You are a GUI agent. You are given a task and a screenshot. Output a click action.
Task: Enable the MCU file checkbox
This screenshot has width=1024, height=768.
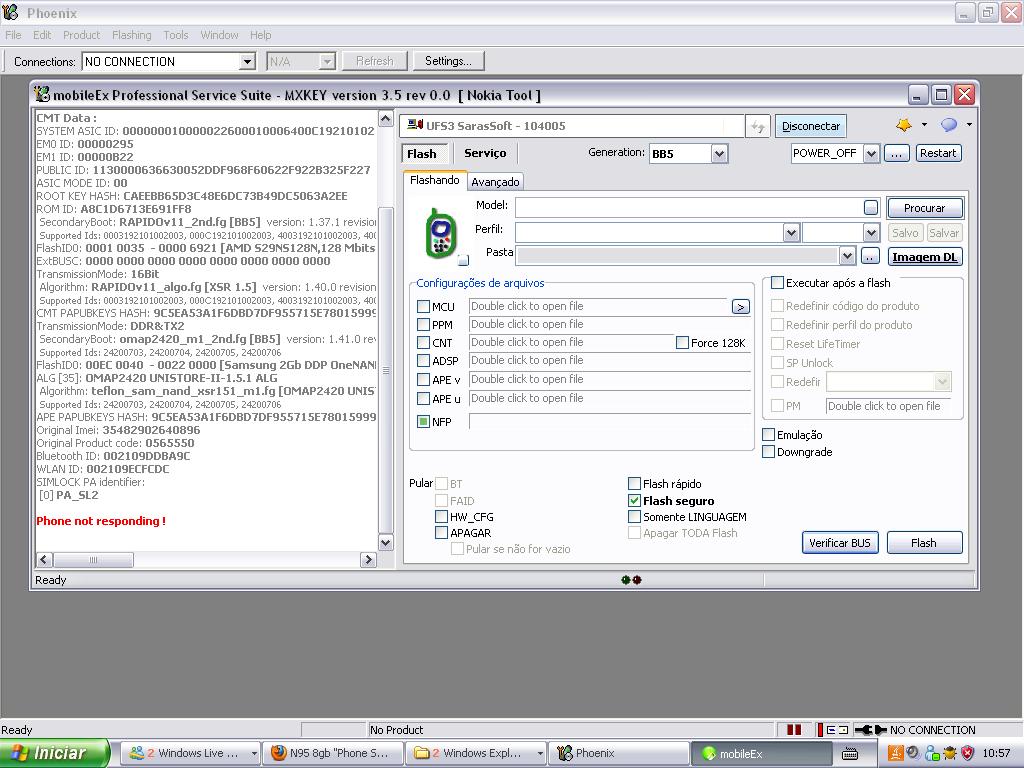[423, 306]
